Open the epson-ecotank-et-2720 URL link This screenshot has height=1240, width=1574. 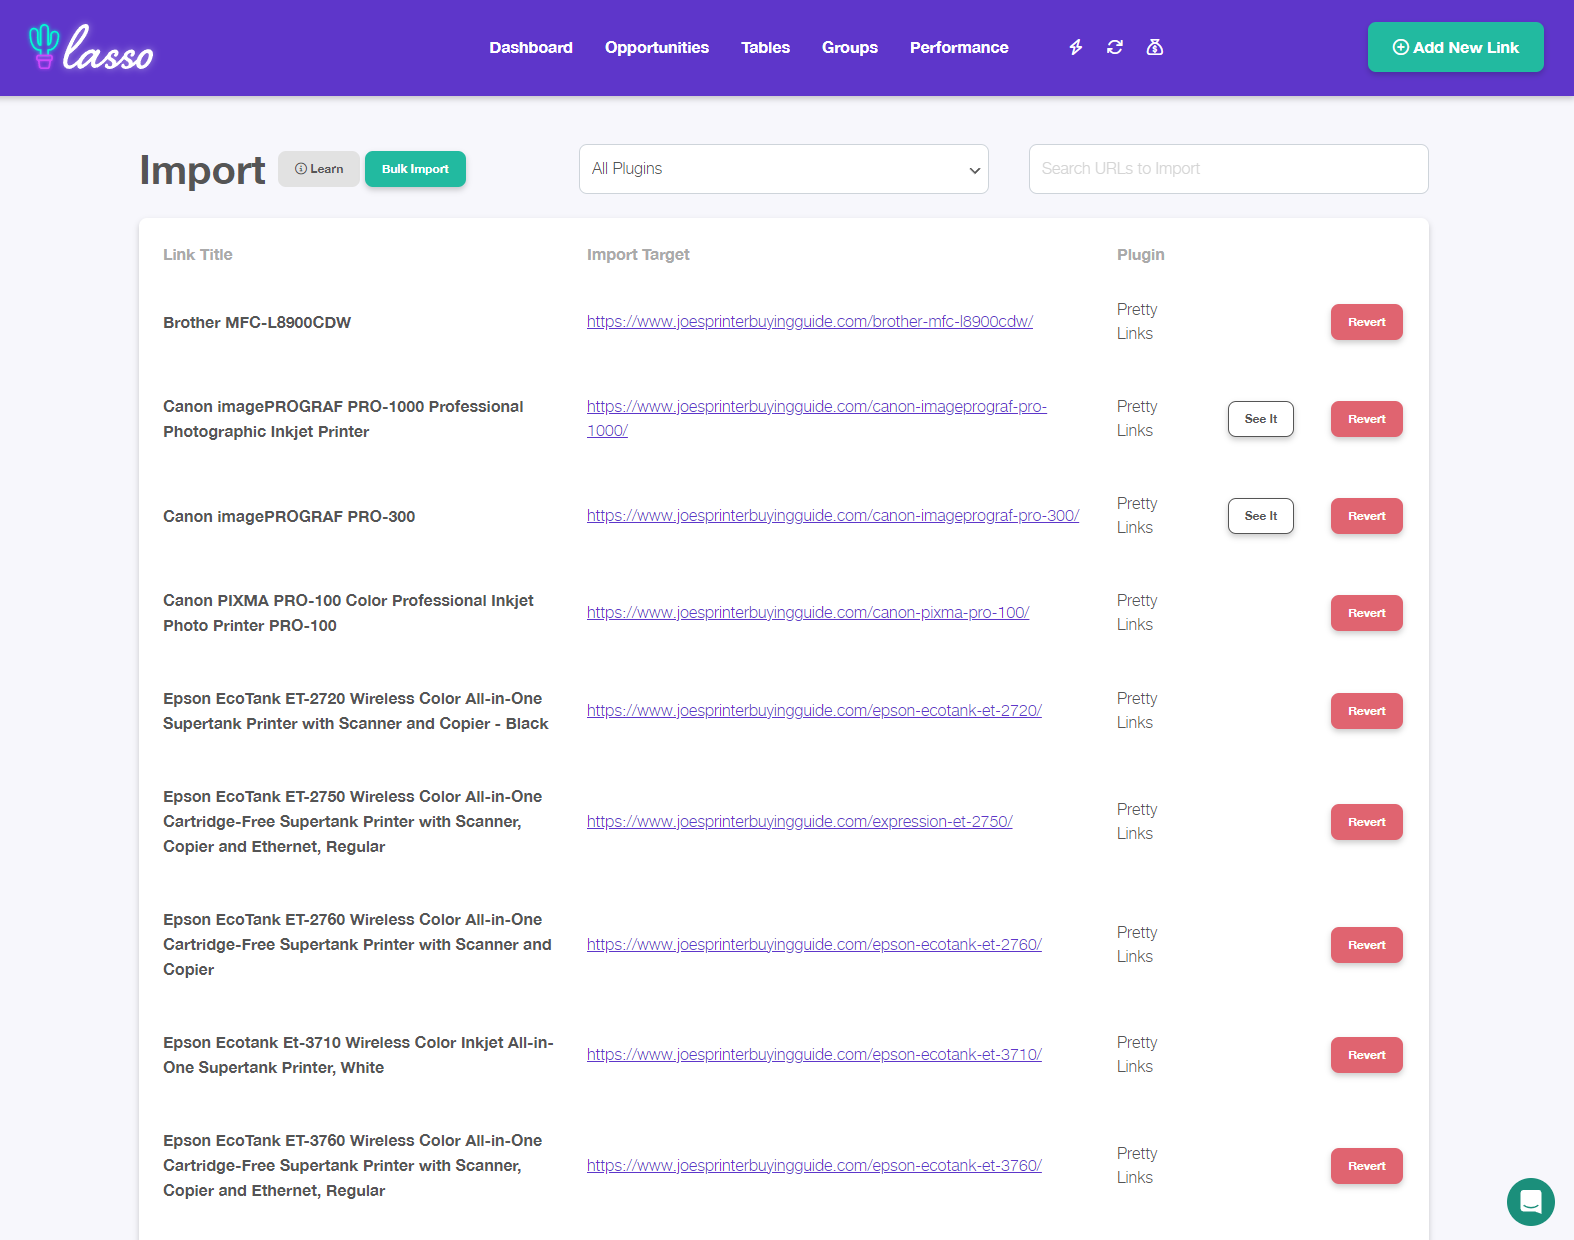point(814,710)
